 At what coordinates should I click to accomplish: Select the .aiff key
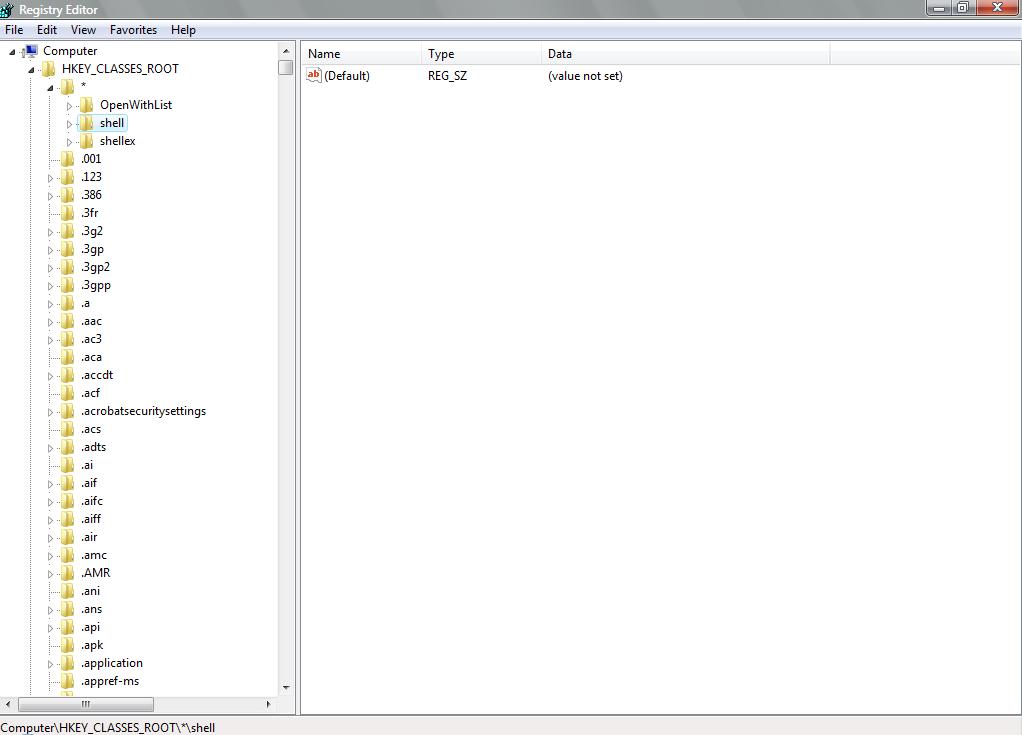click(91, 519)
